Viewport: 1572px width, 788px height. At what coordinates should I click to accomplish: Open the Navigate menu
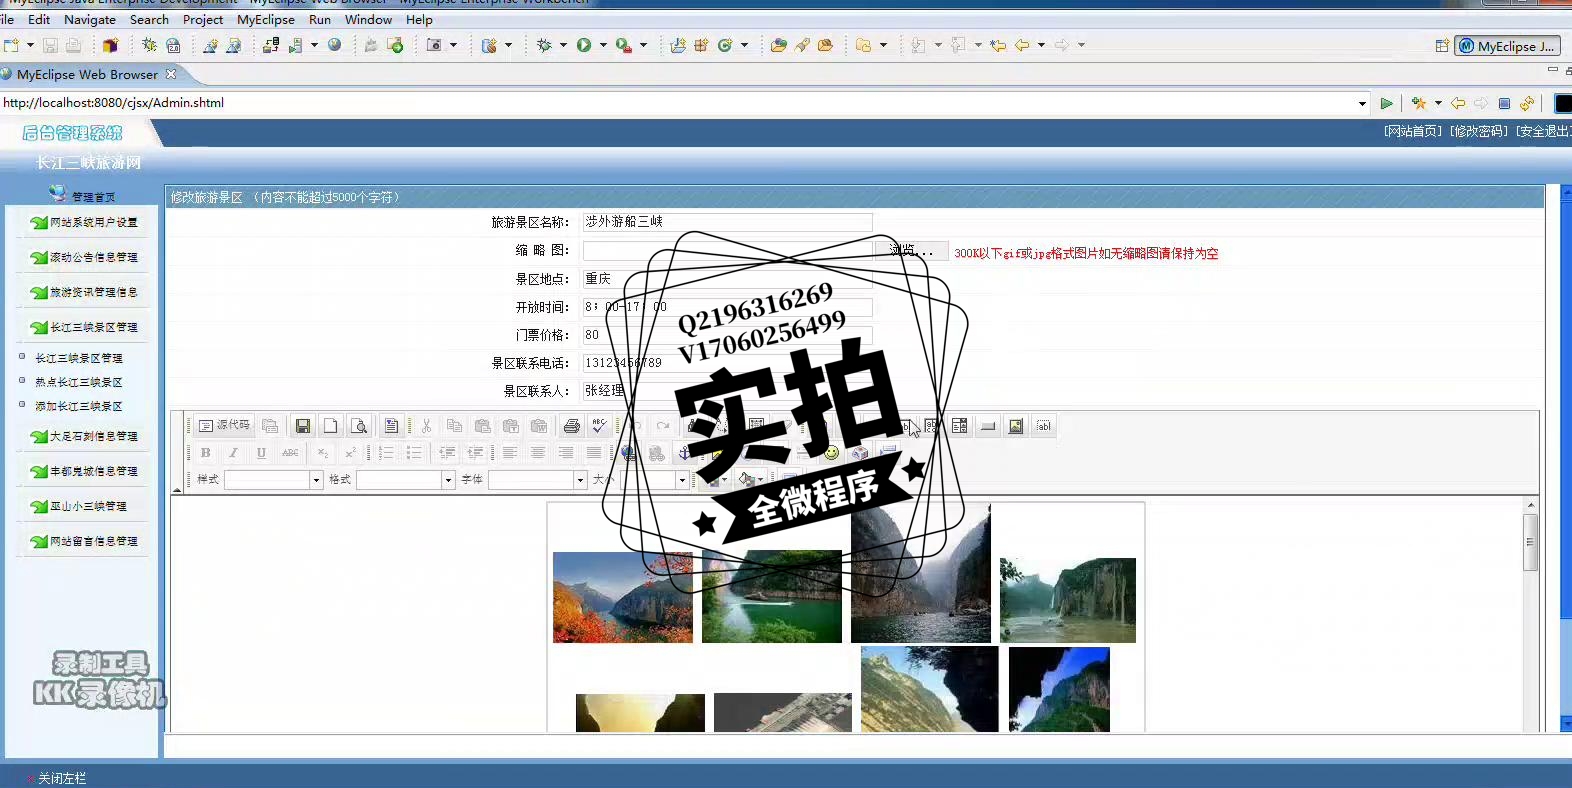click(x=90, y=19)
